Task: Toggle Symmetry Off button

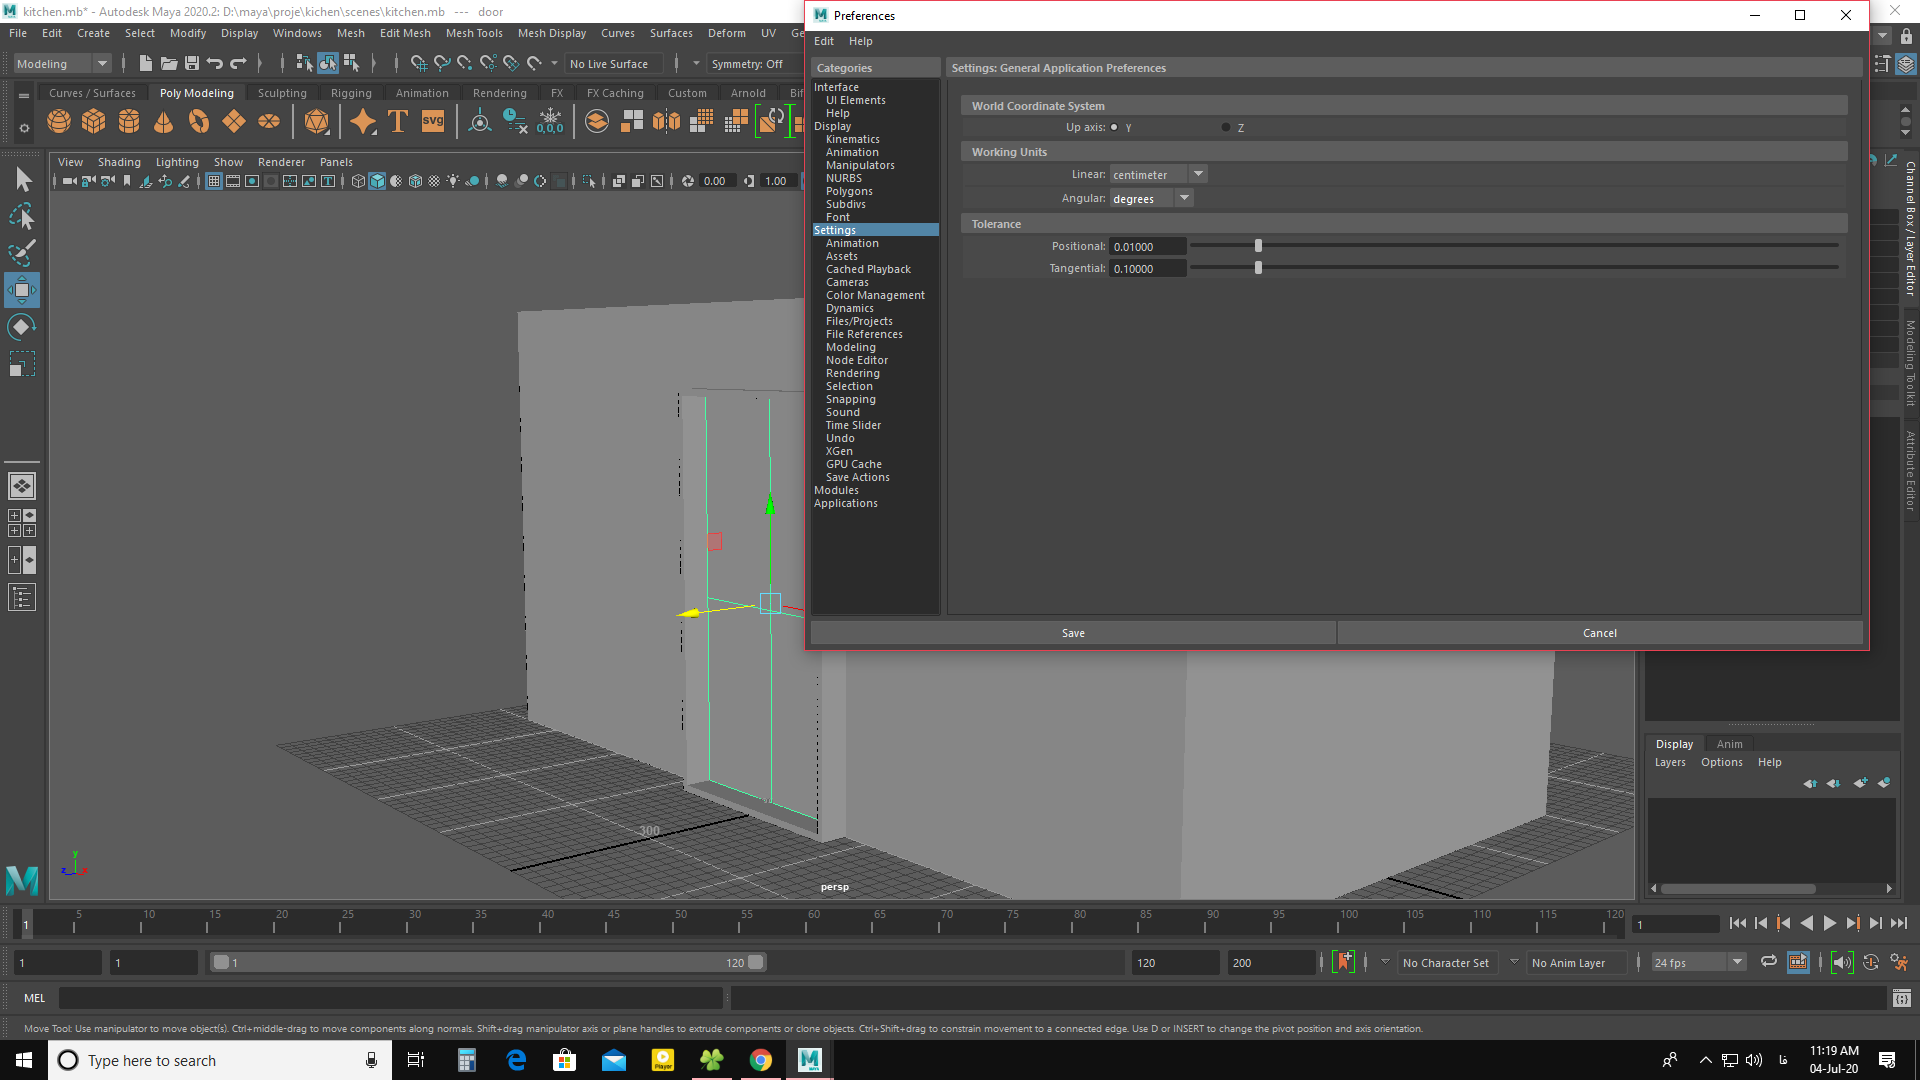Action: tap(744, 62)
